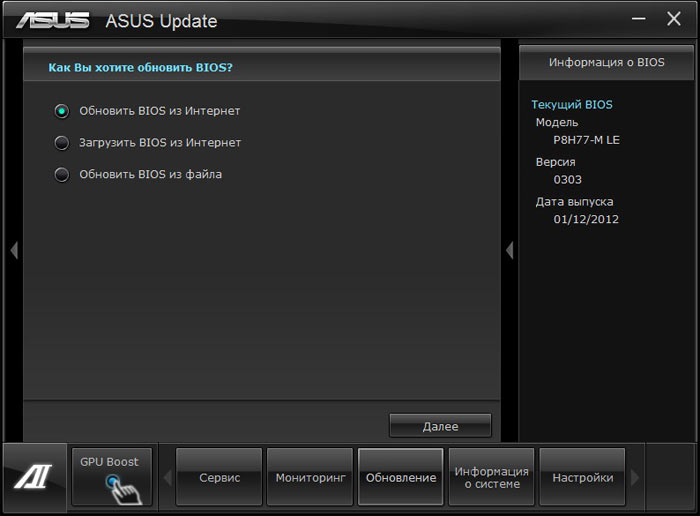Click the ASUS logo in title bar

(53, 21)
